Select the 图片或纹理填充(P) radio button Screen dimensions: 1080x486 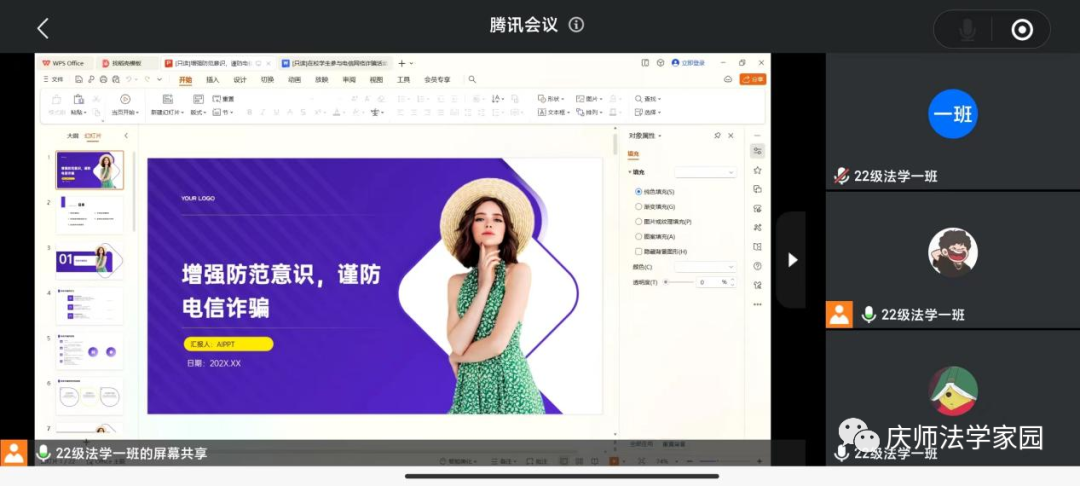tap(639, 221)
